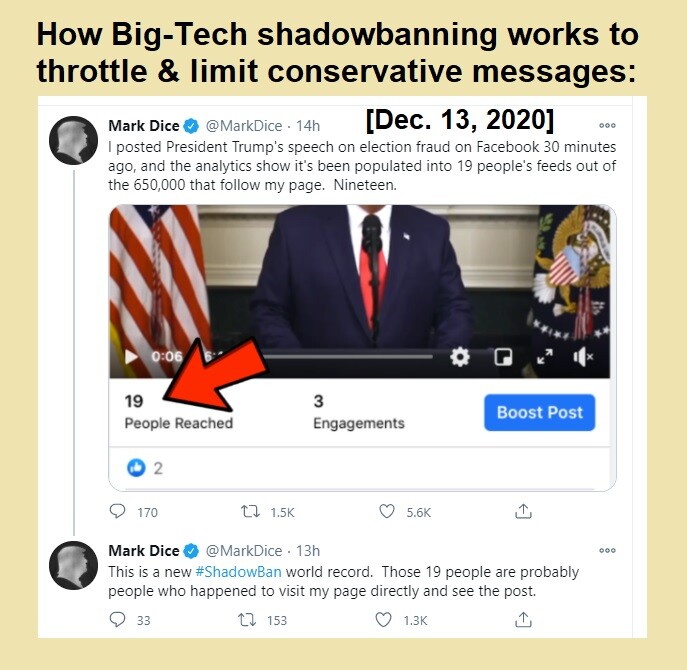687x670 pixels.
Task: Unmute the video speaker icon
Action: (x=583, y=357)
